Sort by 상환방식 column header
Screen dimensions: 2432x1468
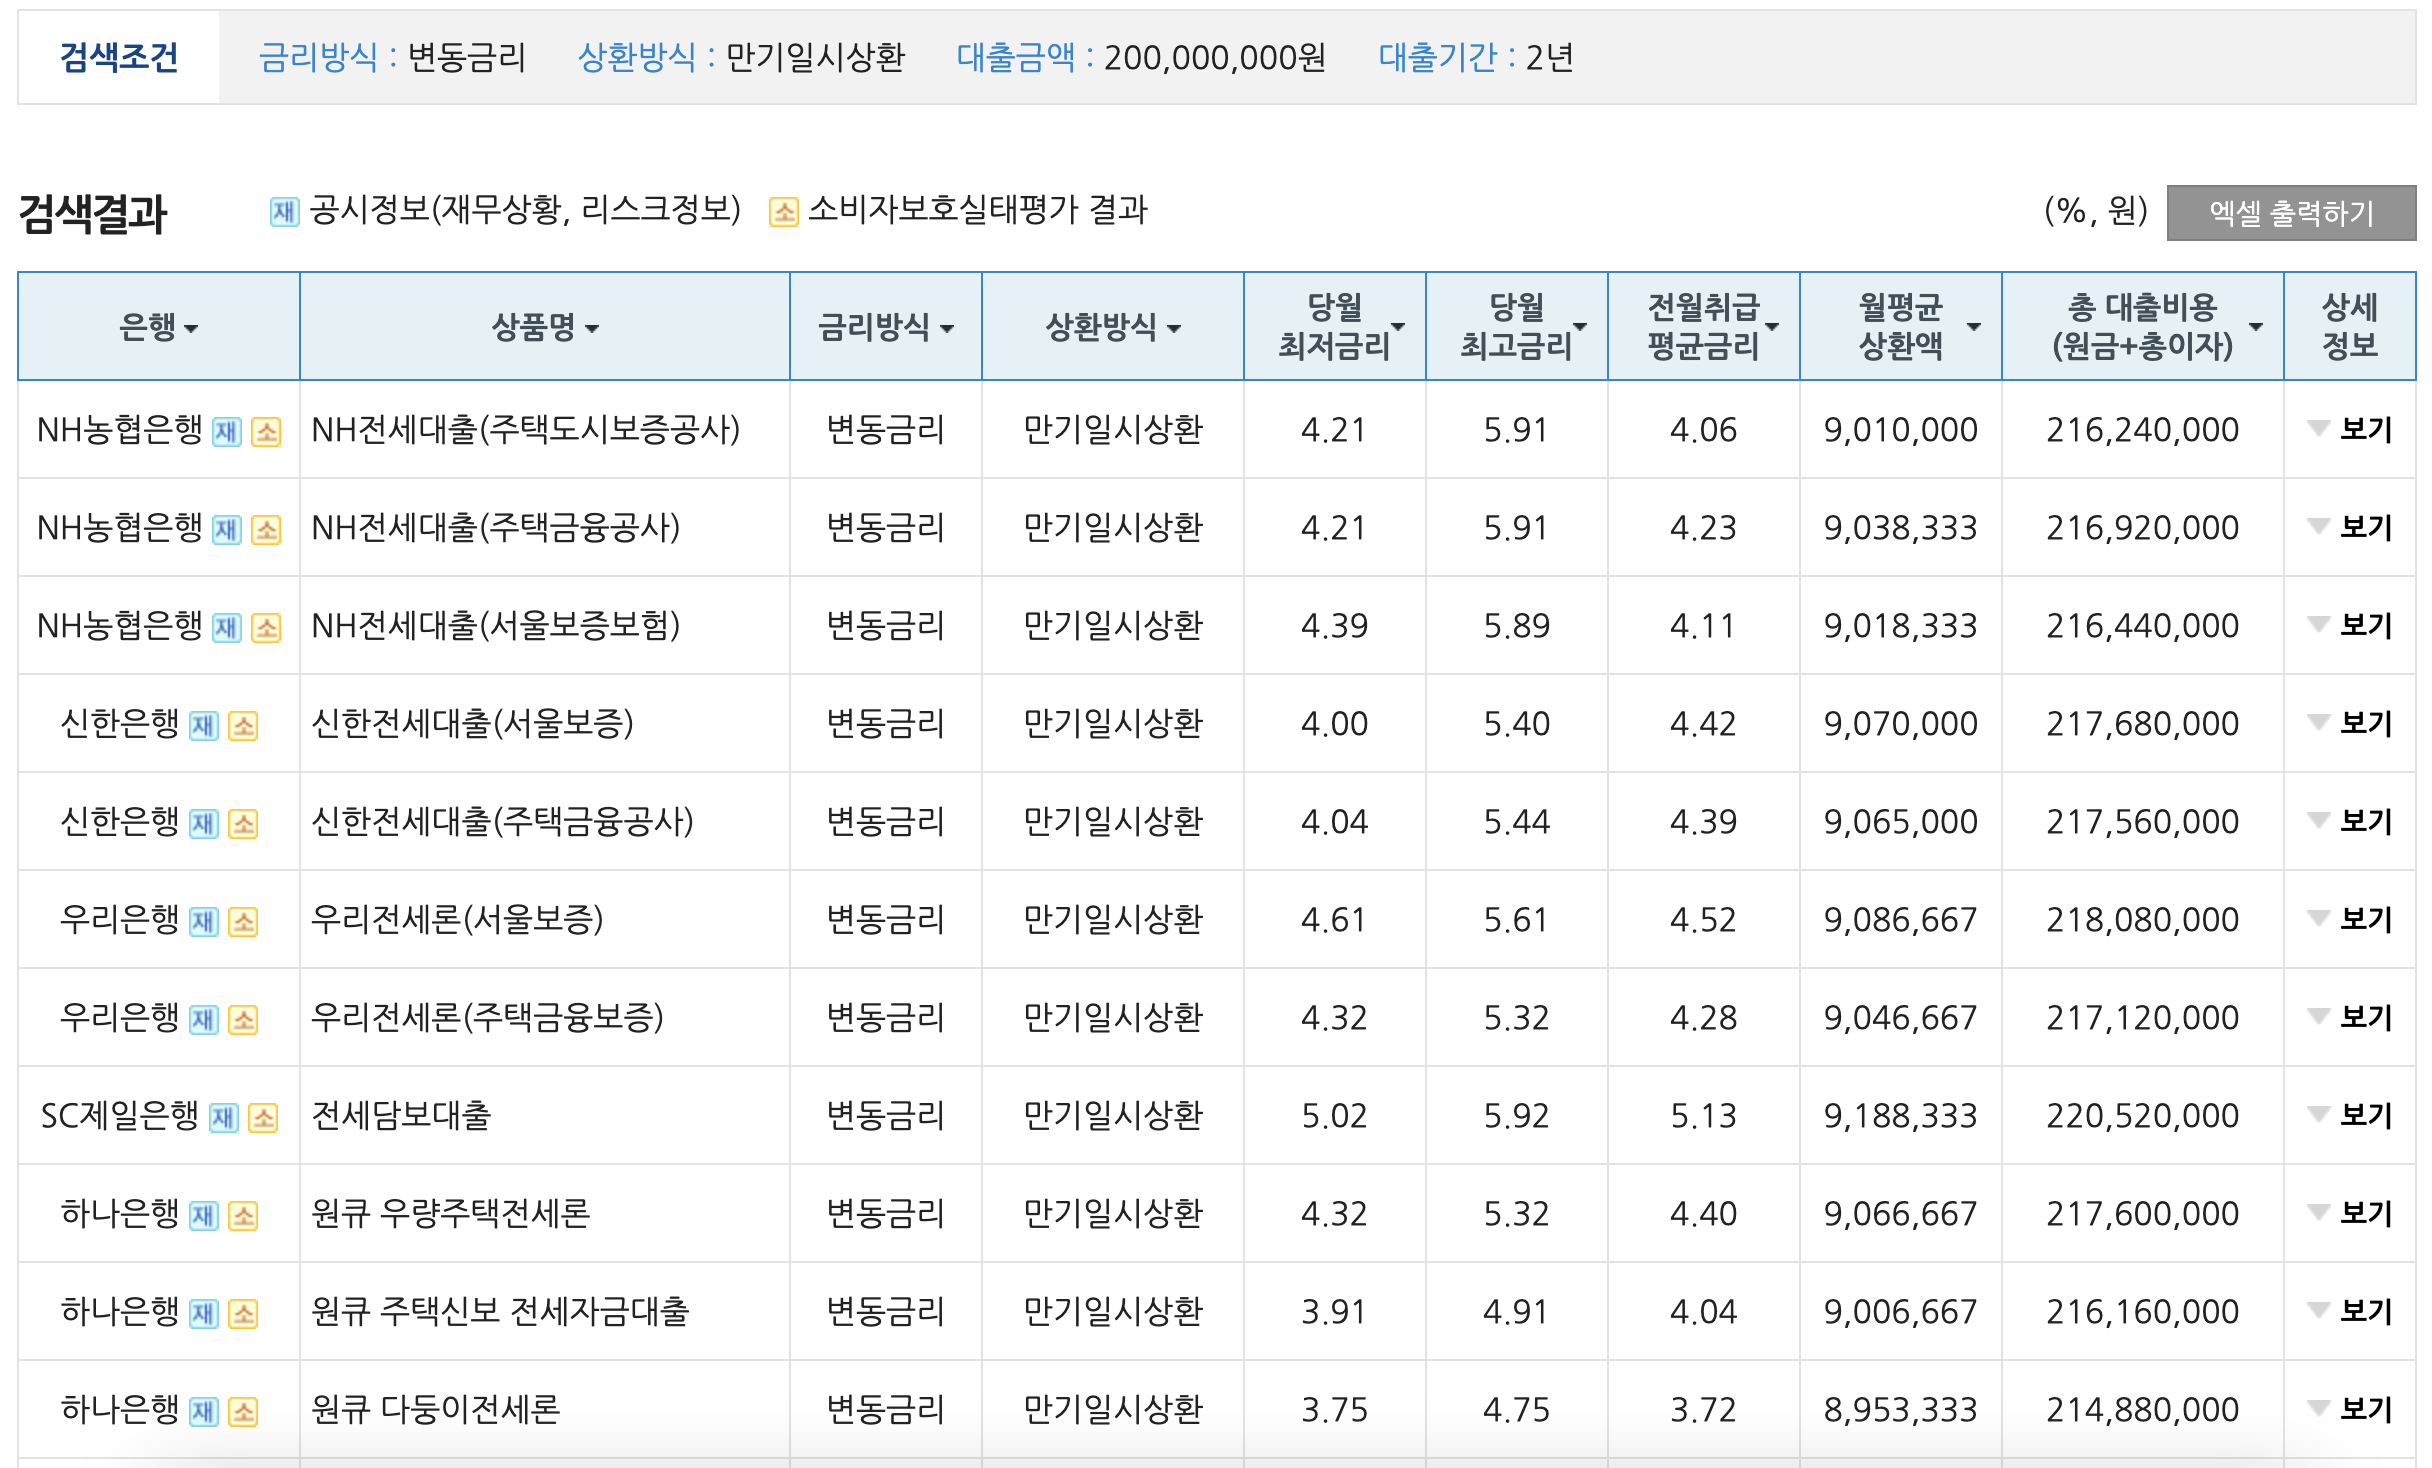tap(1113, 327)
